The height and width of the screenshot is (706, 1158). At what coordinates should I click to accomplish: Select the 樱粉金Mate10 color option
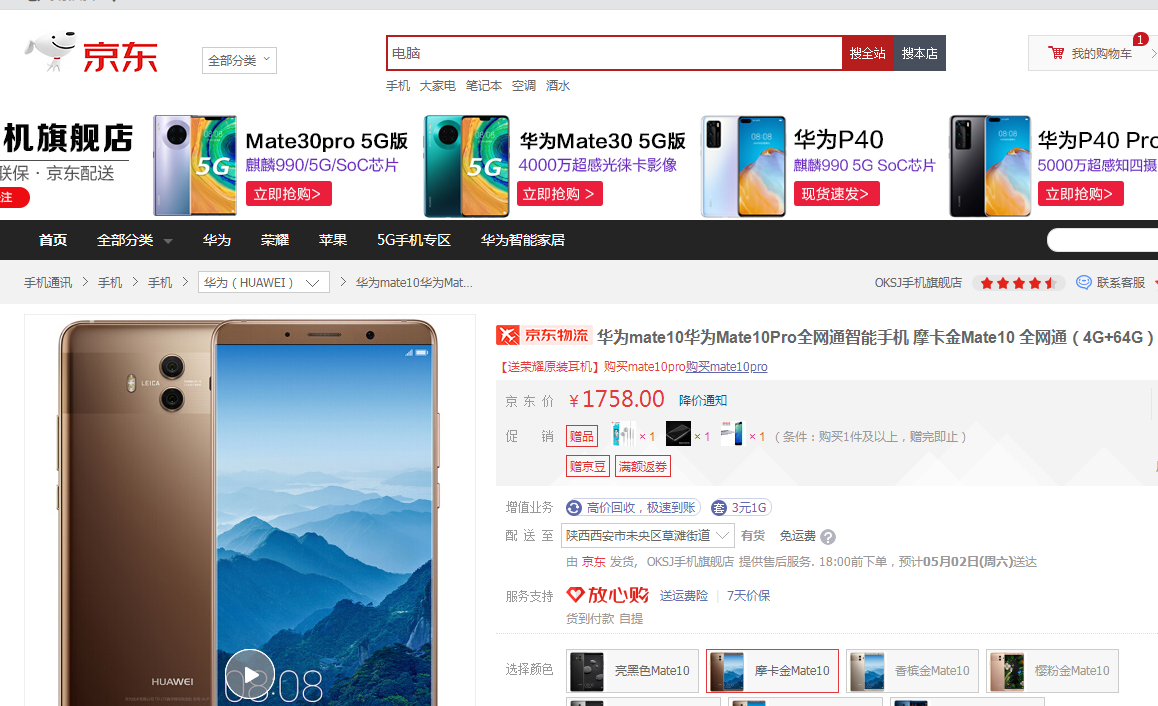(x=1052, y=671)
